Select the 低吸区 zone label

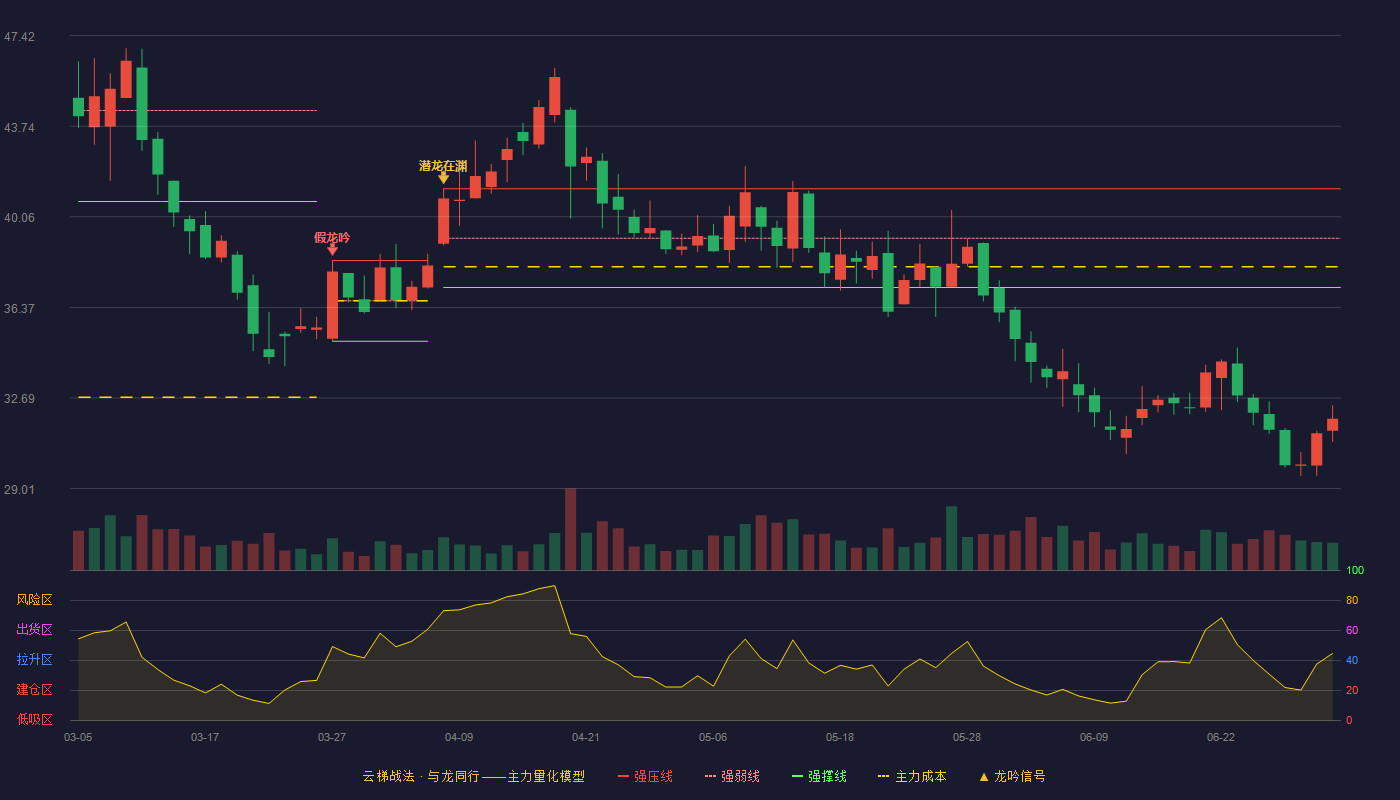tap(34, 719)
